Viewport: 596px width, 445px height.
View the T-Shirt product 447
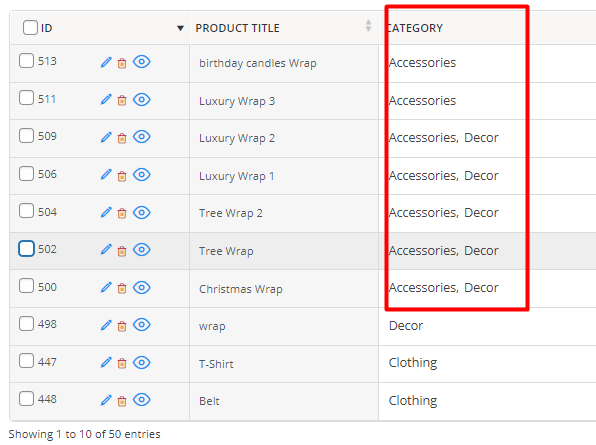click(142, 363)
